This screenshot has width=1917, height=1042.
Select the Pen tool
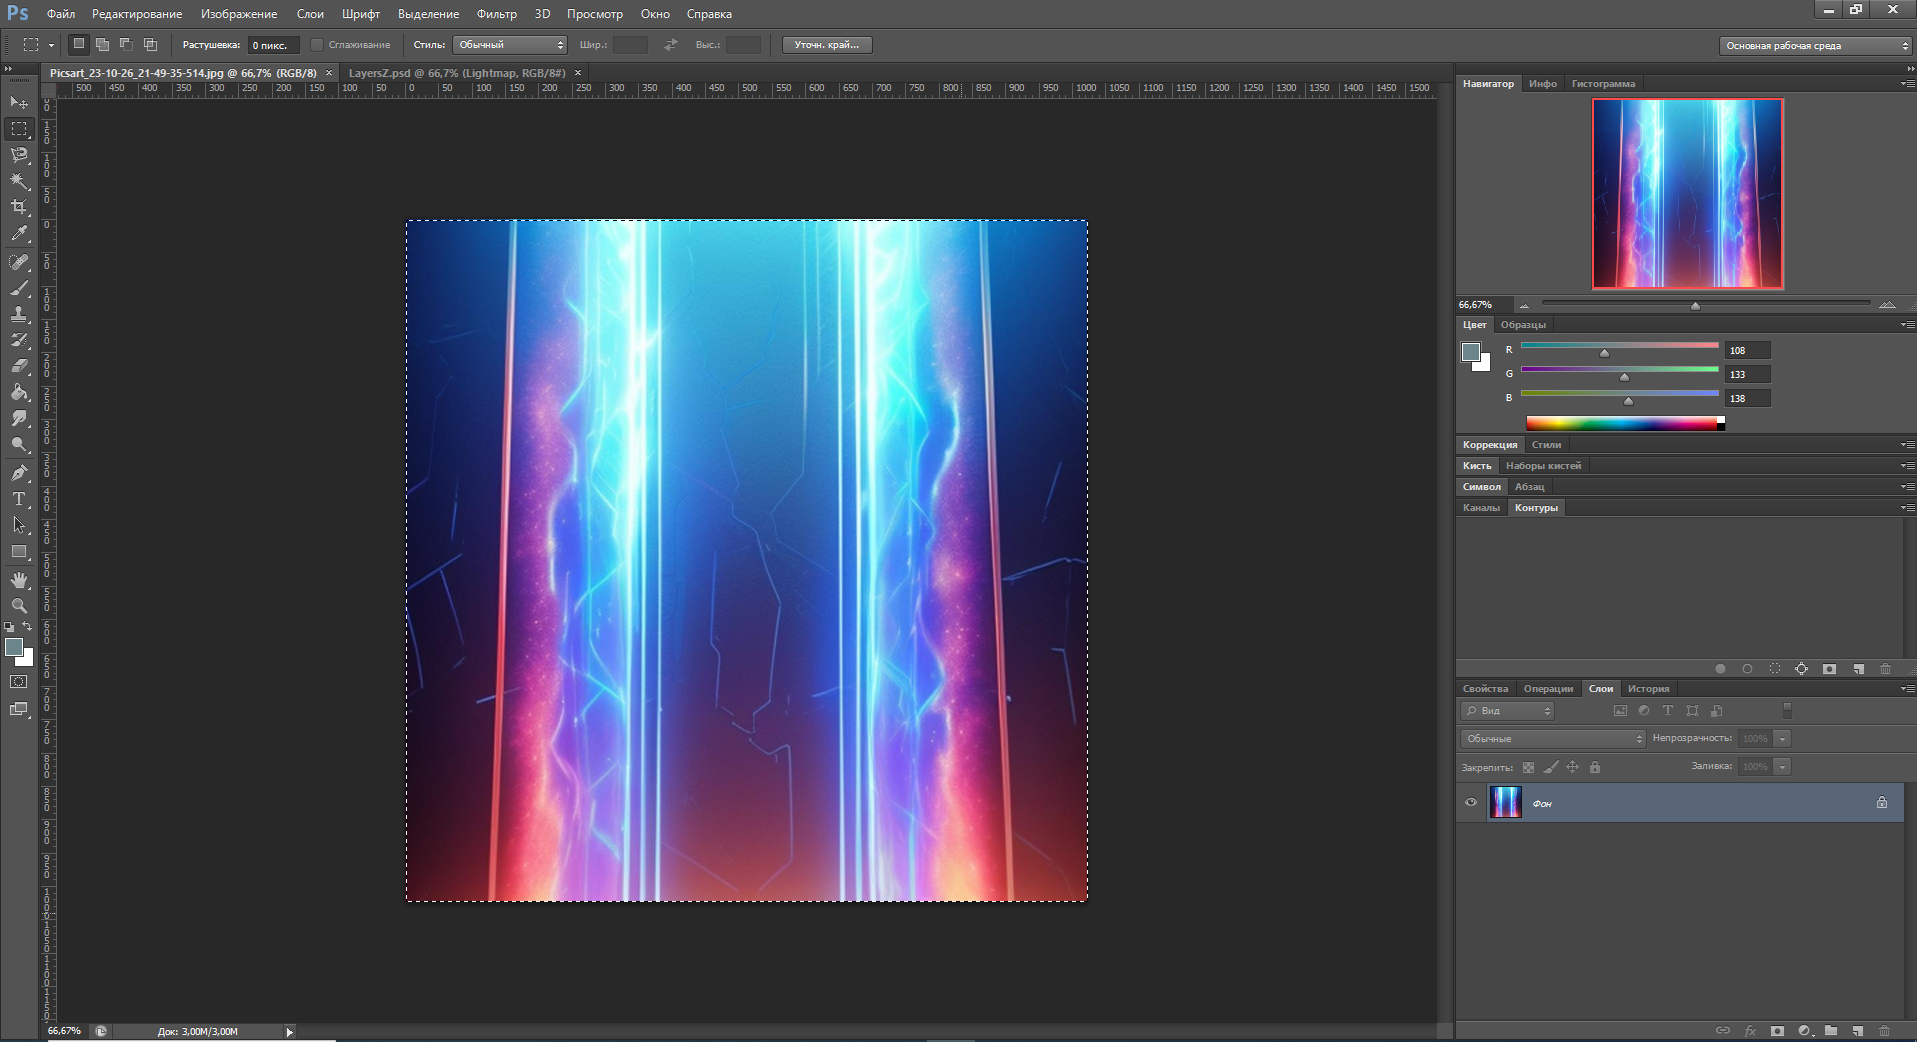(x=19, y=473)
